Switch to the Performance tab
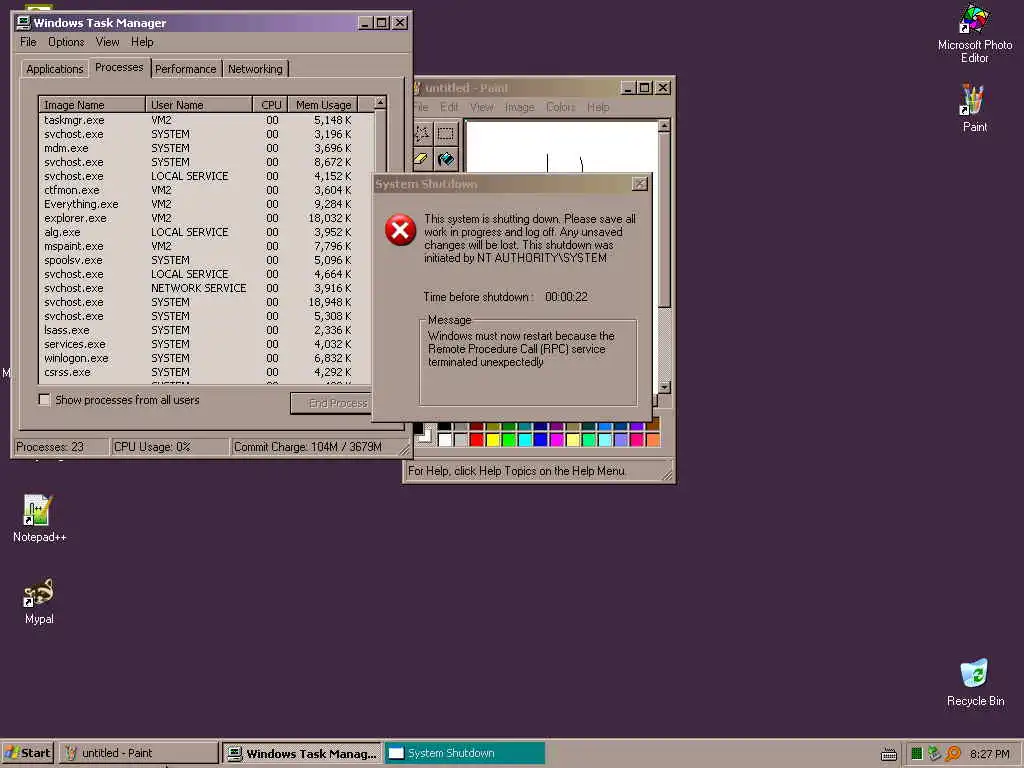The height and width of the screenshot is (768, 1024). (x=185, y=69)
